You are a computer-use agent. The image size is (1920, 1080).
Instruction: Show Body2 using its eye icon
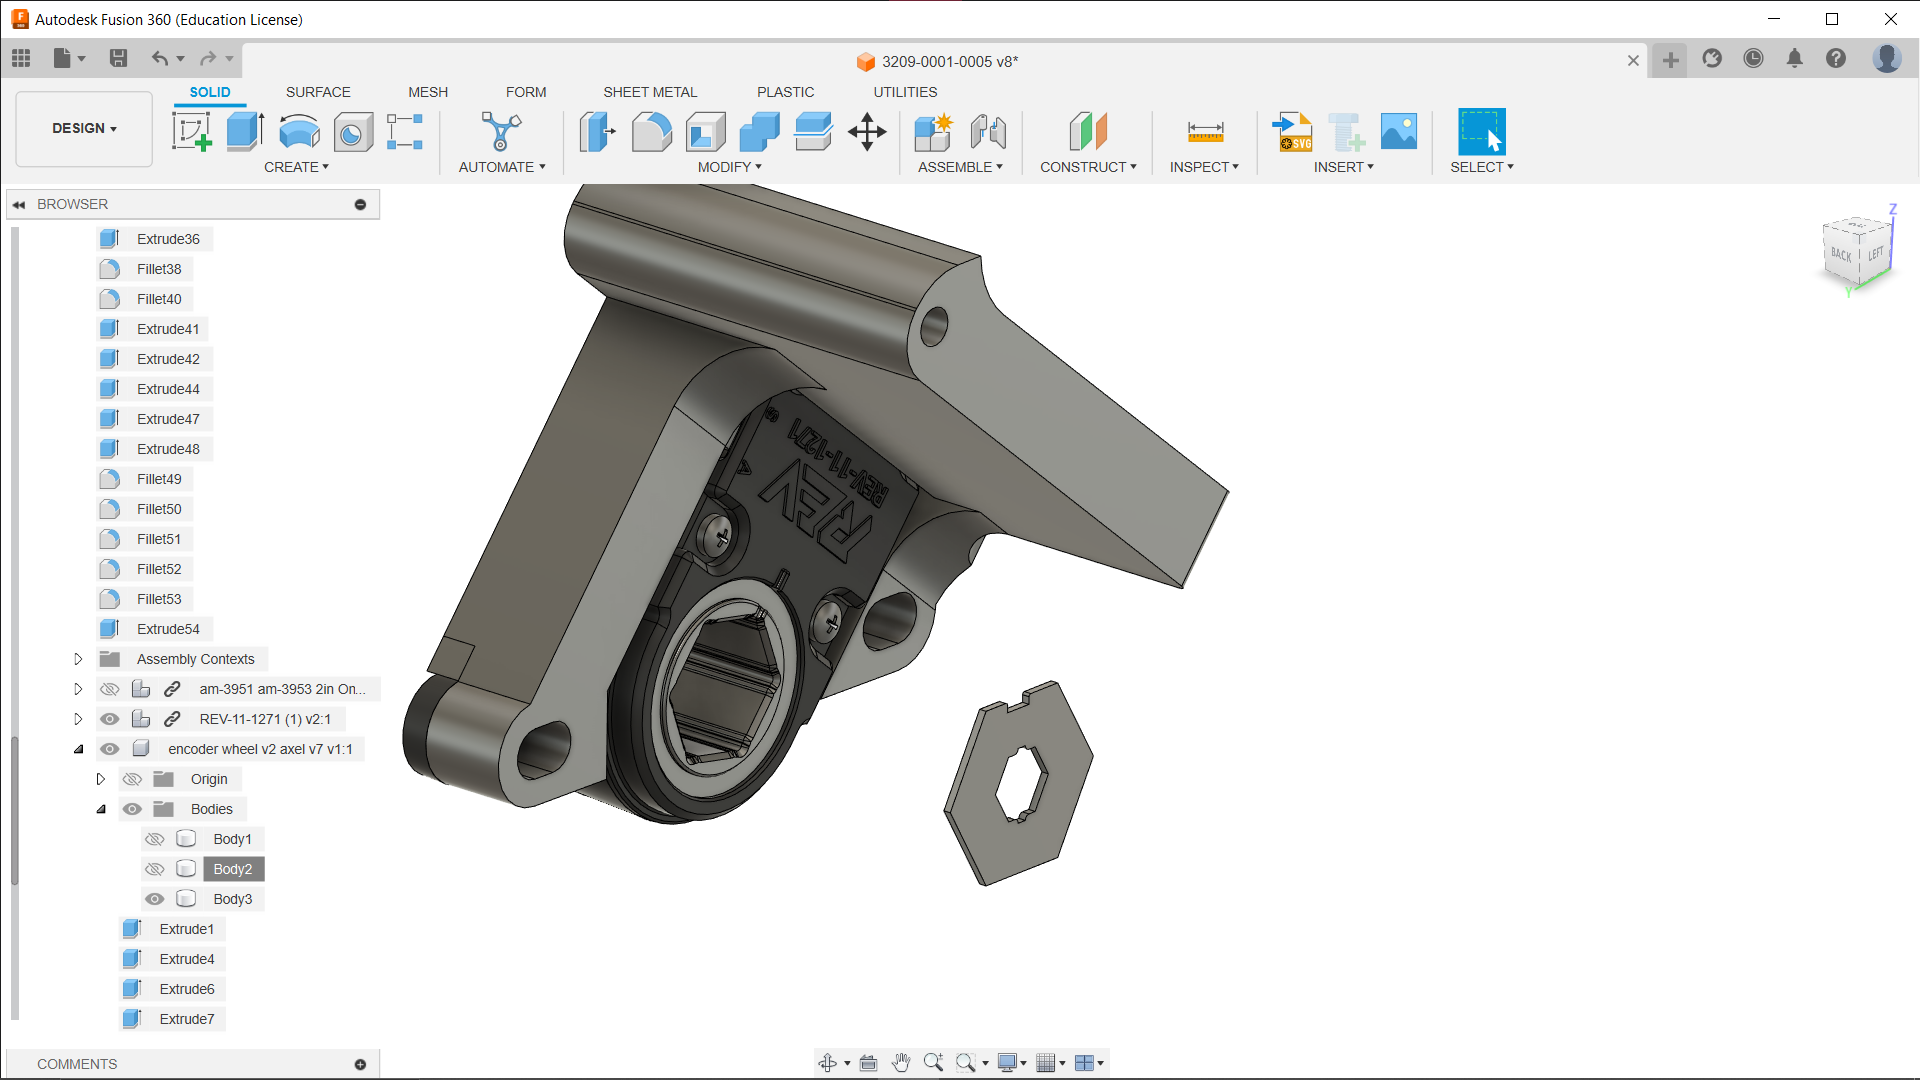point(154,869)
